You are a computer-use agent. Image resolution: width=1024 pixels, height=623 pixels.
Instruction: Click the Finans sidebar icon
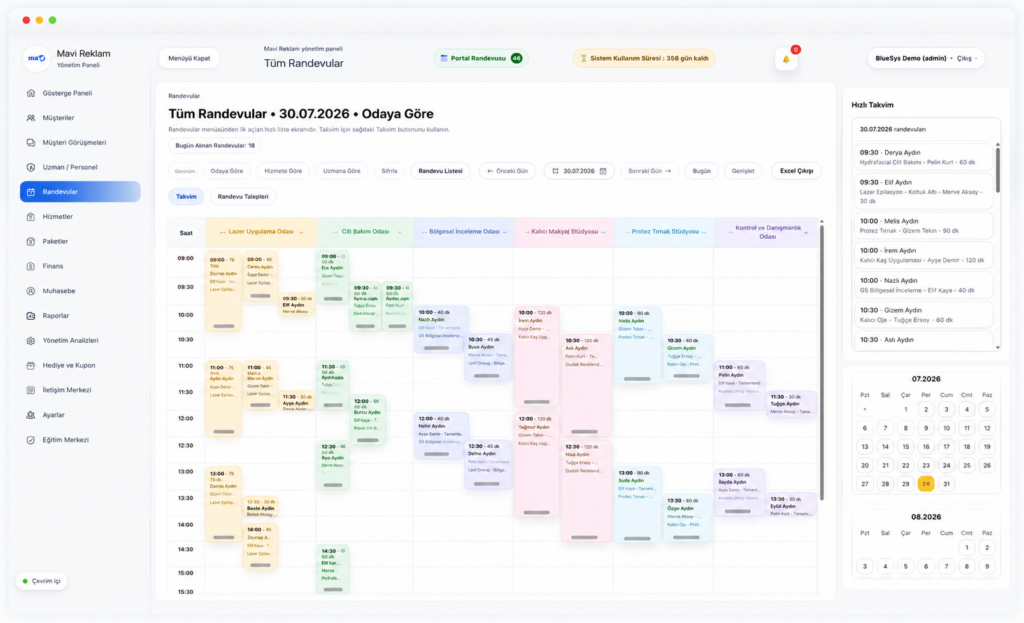(31, 266)
